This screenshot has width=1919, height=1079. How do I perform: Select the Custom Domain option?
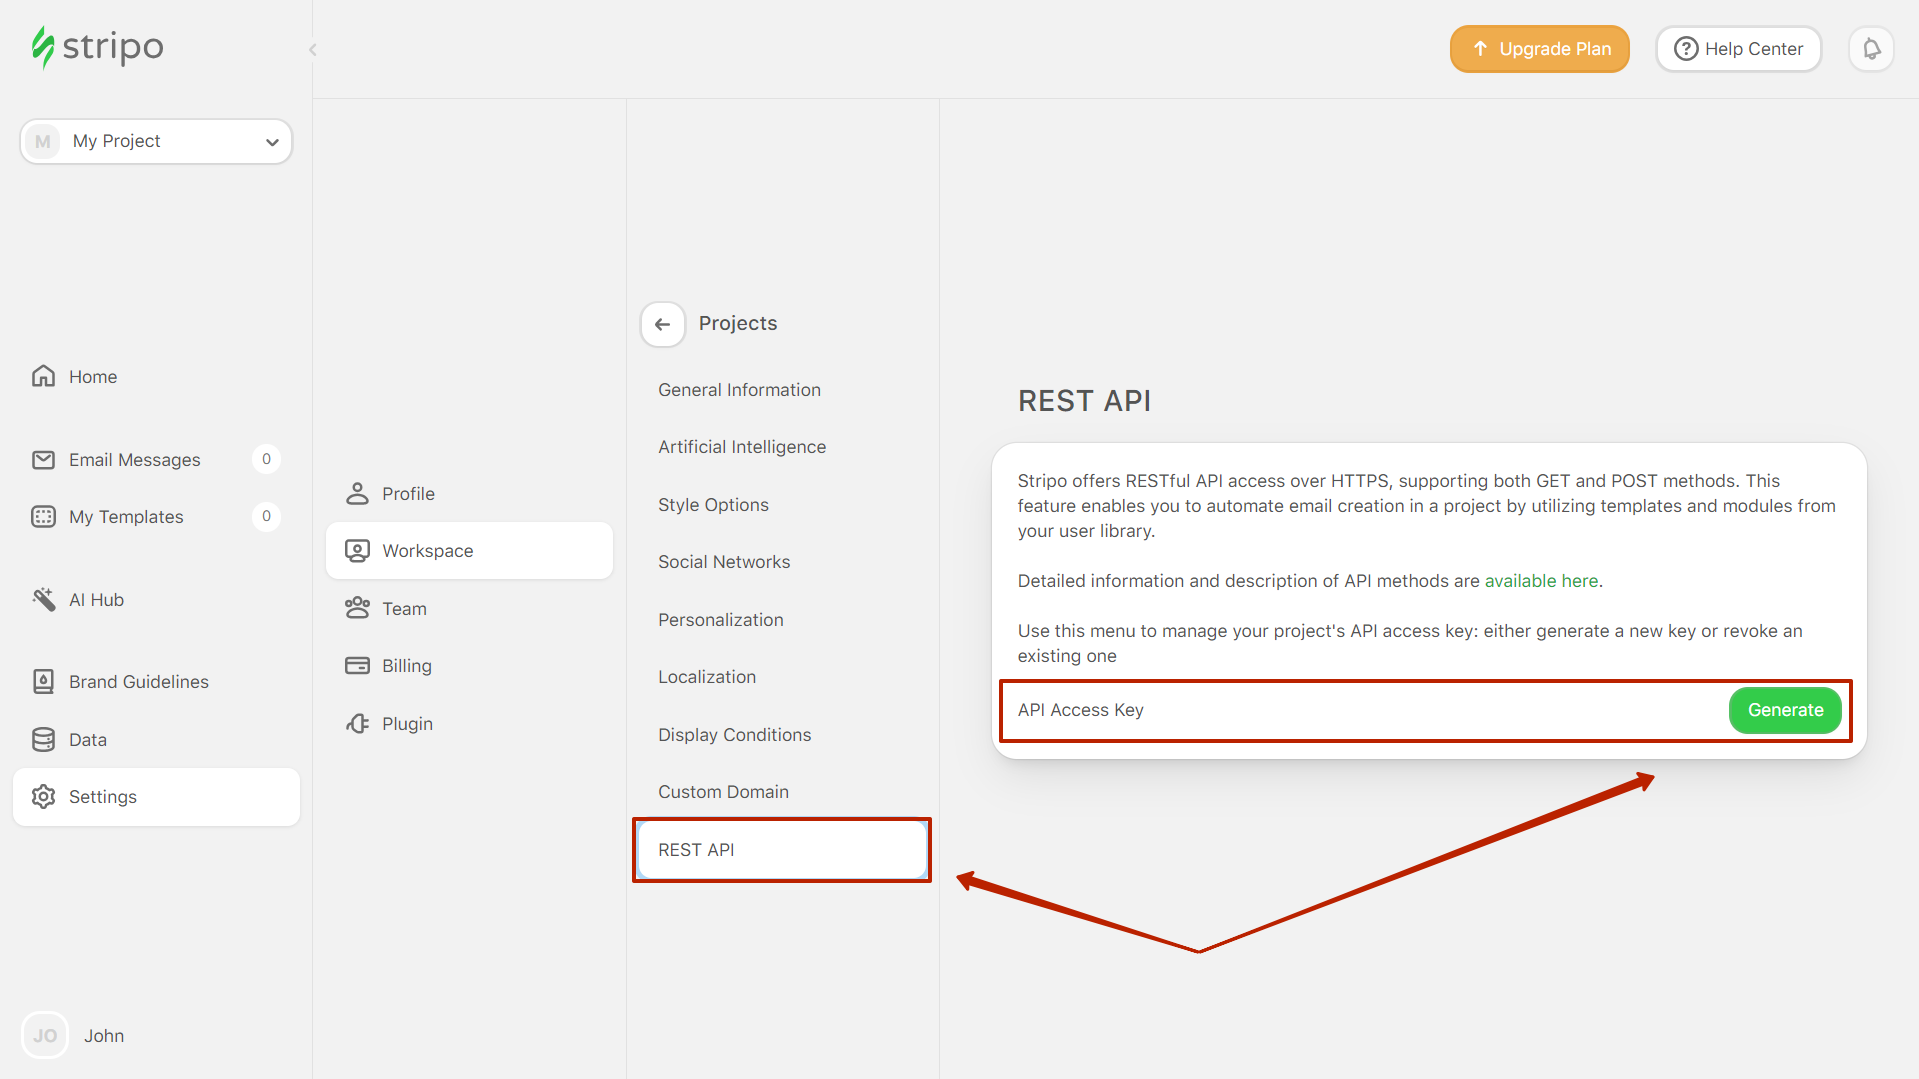pyautogui.click(x=723, y=792)
